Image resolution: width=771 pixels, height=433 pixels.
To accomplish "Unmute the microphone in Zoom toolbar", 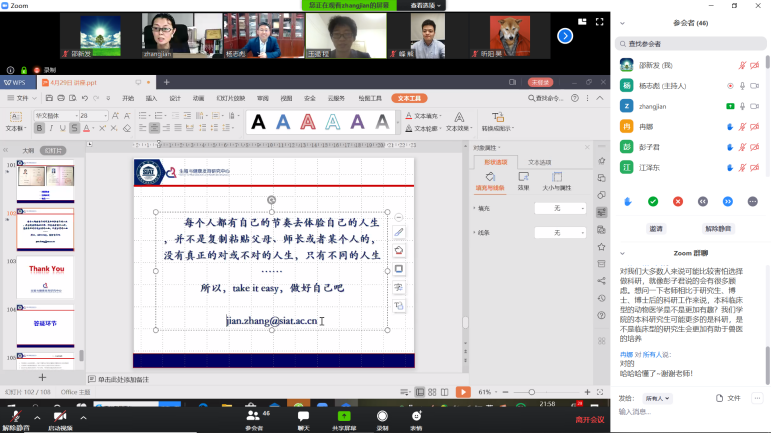I will [14, 416].
